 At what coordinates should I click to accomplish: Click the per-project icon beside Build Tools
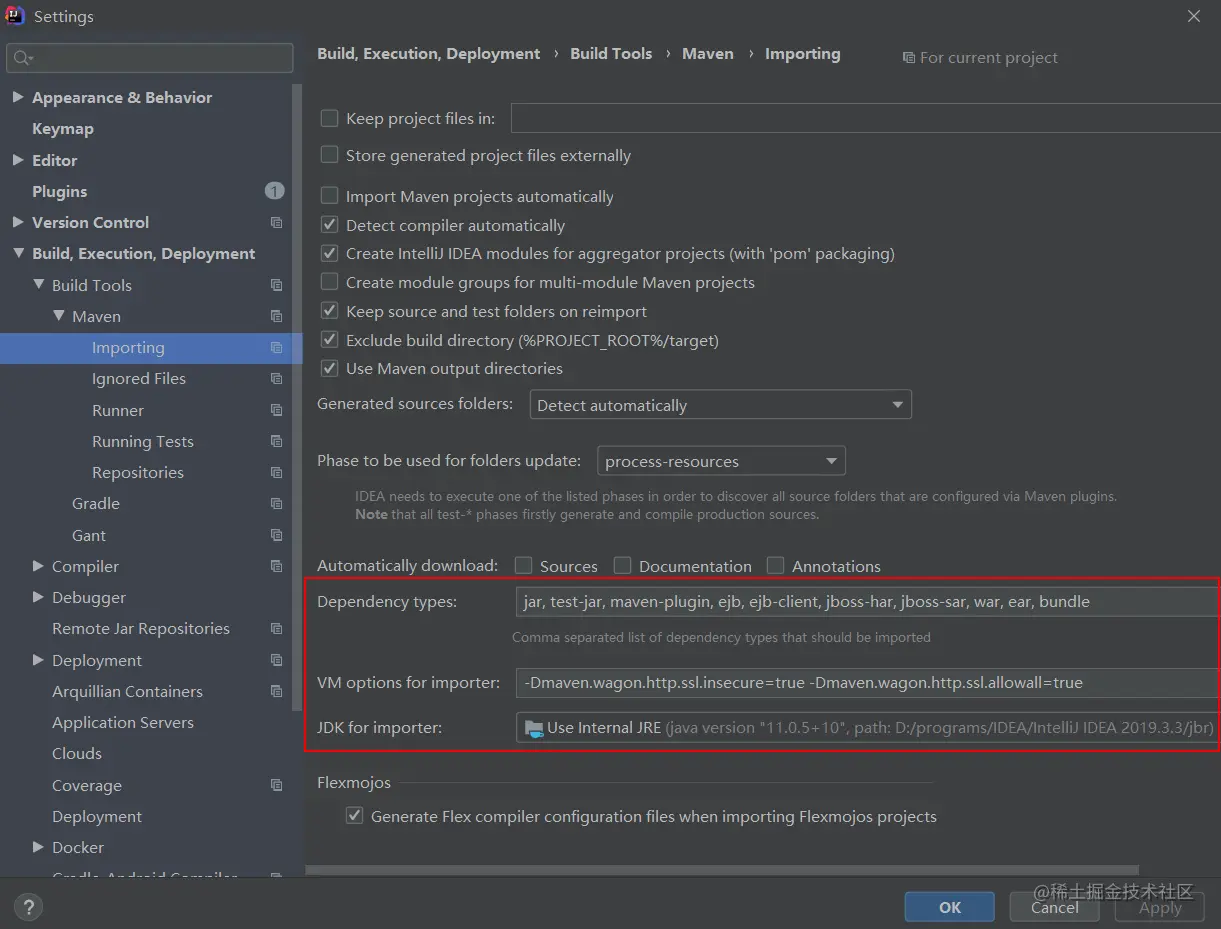(x=276, y=285)
